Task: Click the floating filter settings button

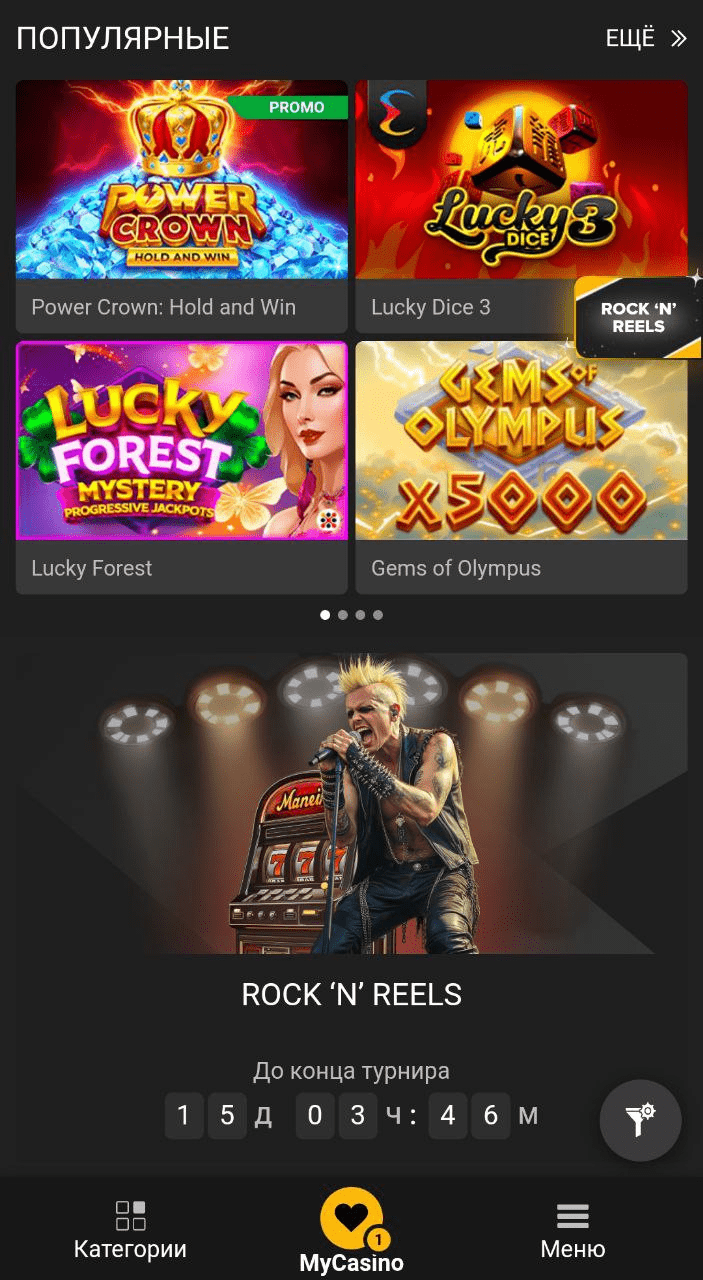Action: (x=640, y=1120)
